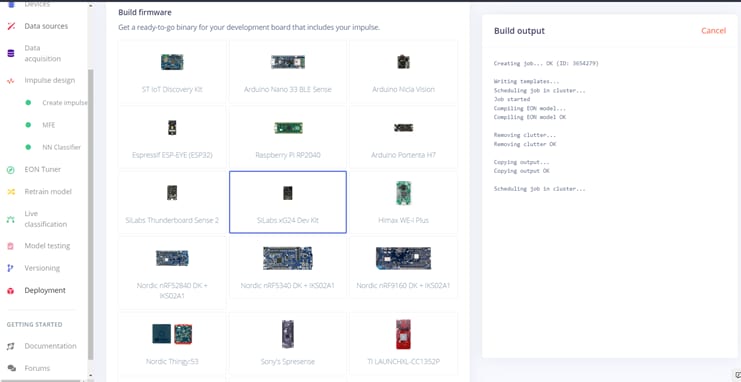Image resolution: width=741 pixels, height=382 pixels.
Task: Click the Deployment box icon
Action: pyautogui.click(x=11, y=291)
